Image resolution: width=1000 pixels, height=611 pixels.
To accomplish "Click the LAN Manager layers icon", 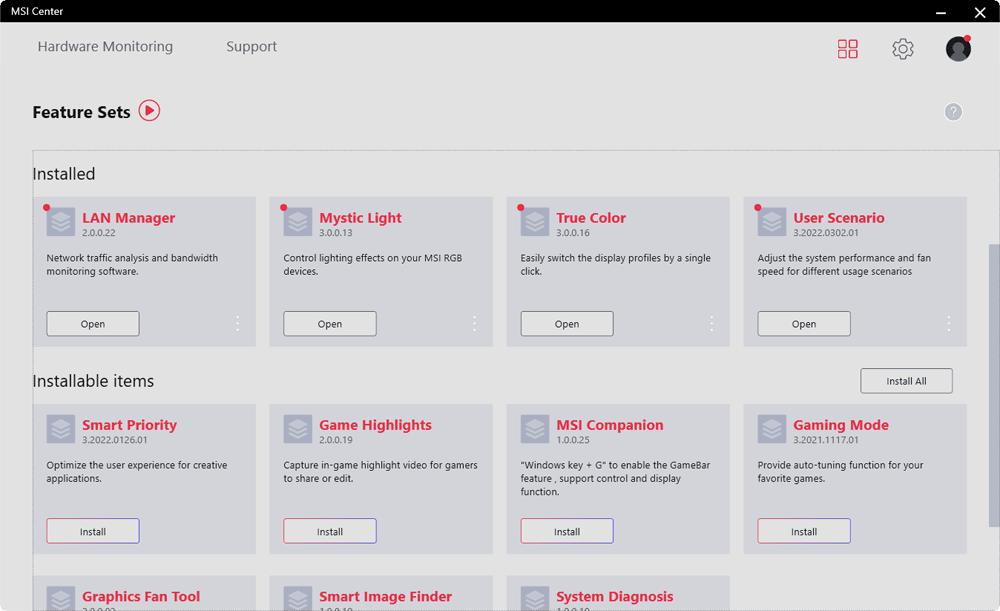I will point(61,222).
